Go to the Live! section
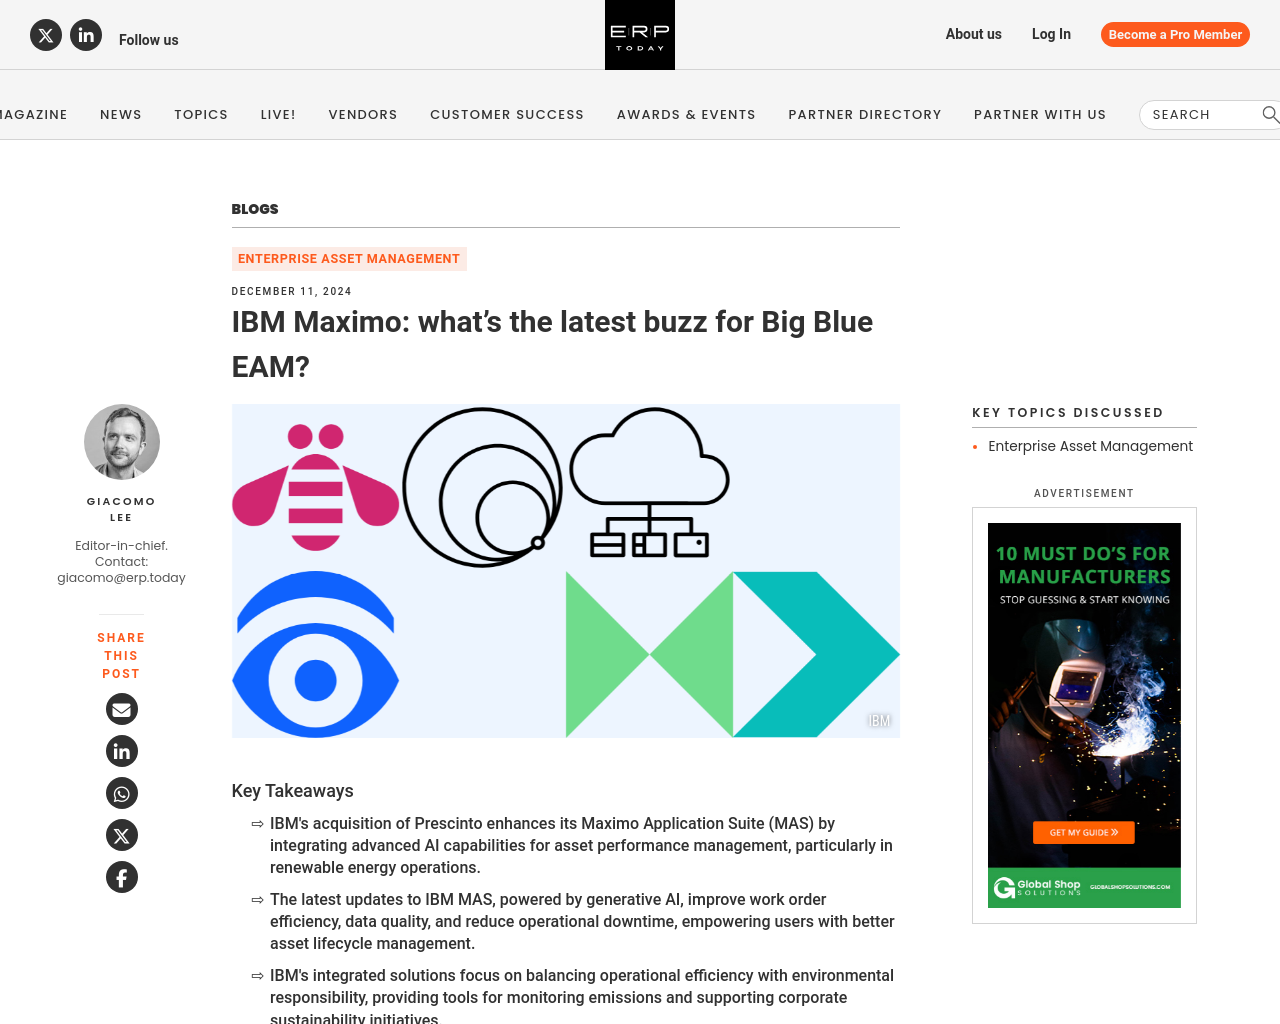The height and width of the screenshot is (1024, 1280). (x=278, y=114)
